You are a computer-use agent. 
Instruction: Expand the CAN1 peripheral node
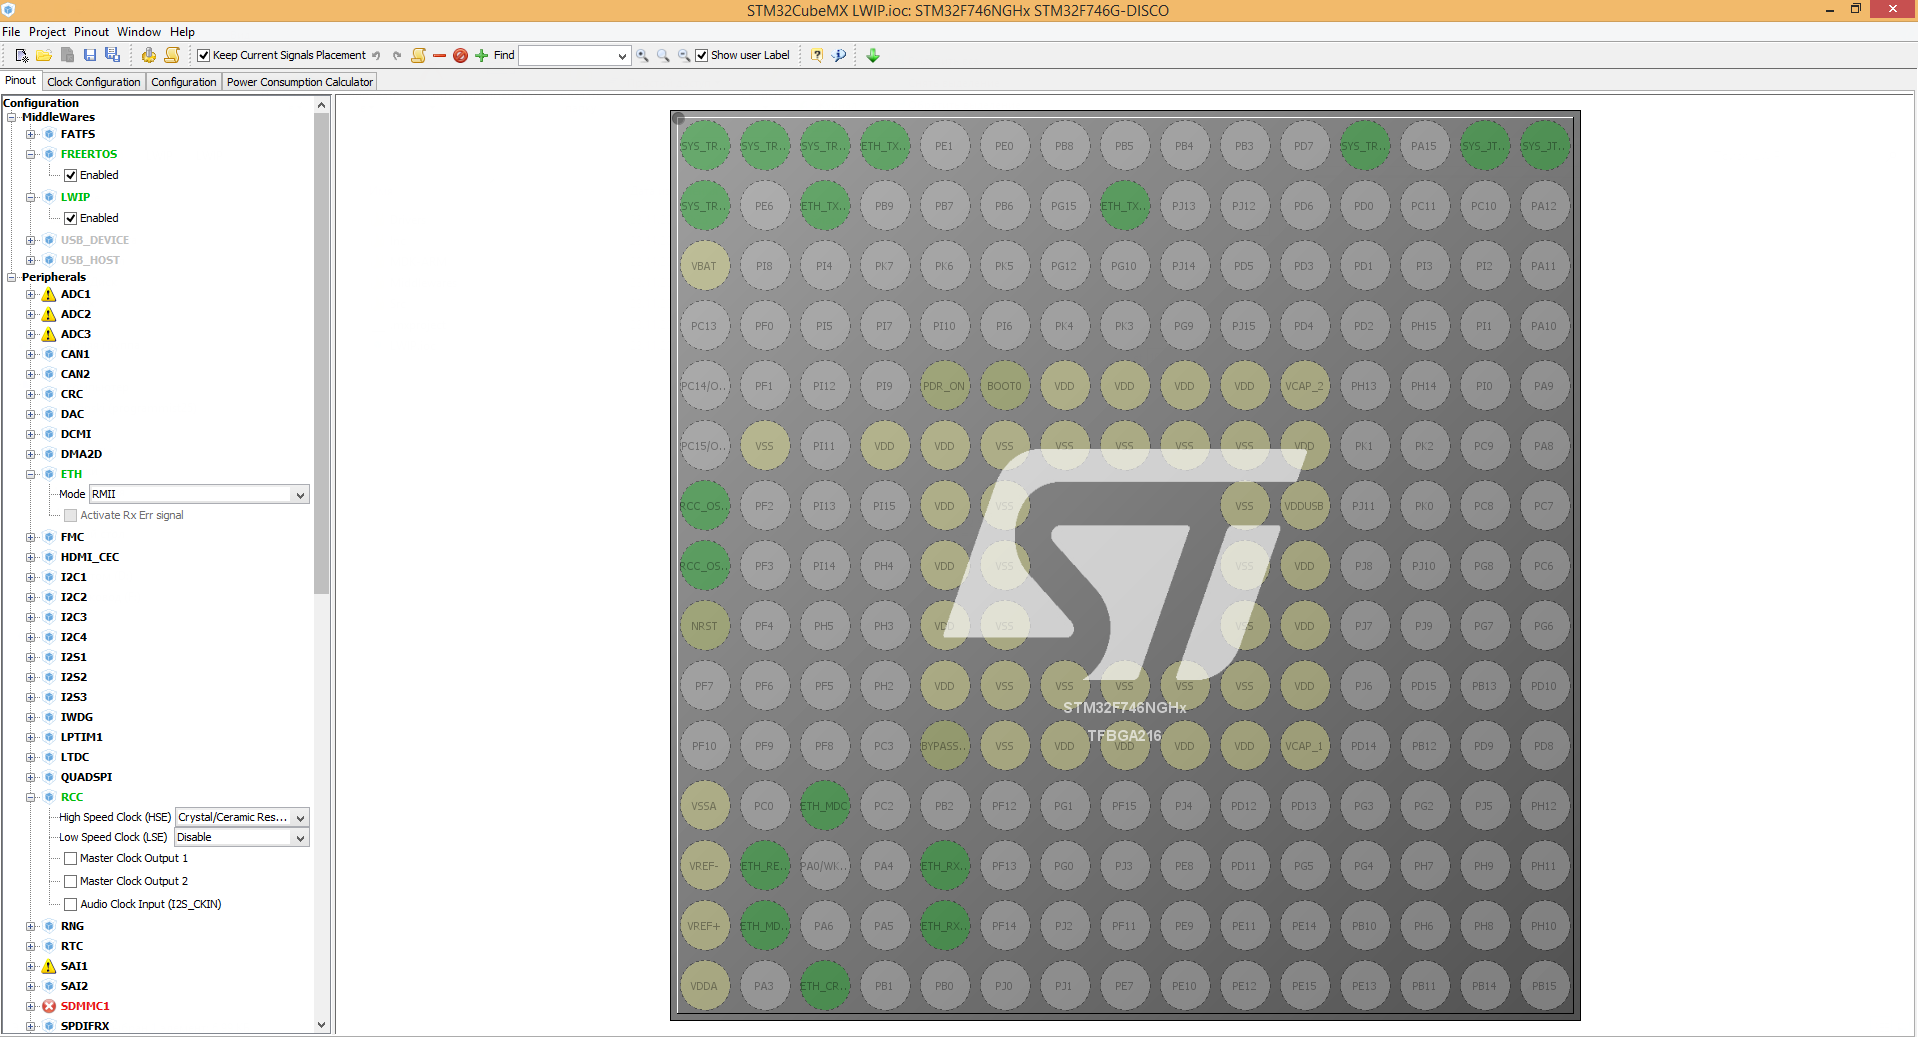pos(31,354)
